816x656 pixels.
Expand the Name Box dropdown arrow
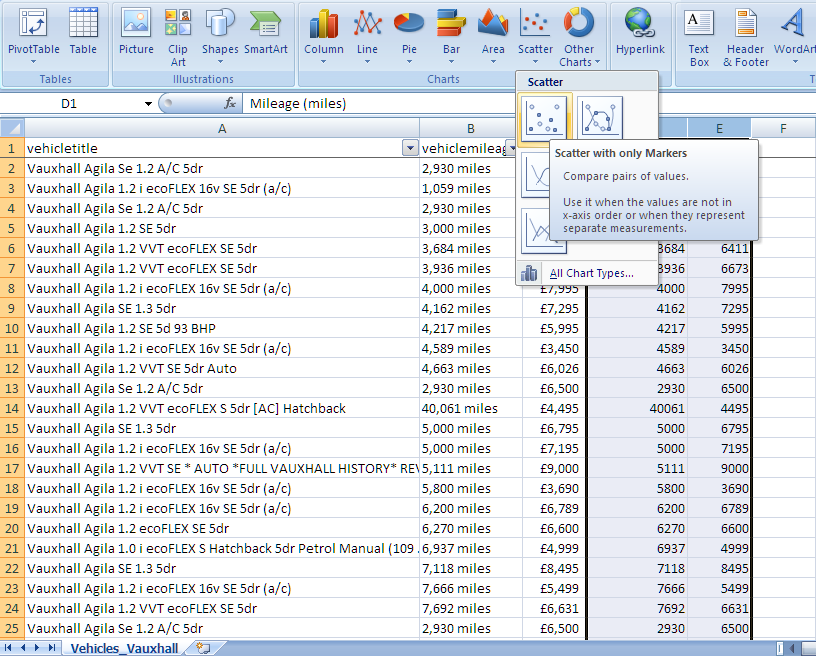point(148,104)
